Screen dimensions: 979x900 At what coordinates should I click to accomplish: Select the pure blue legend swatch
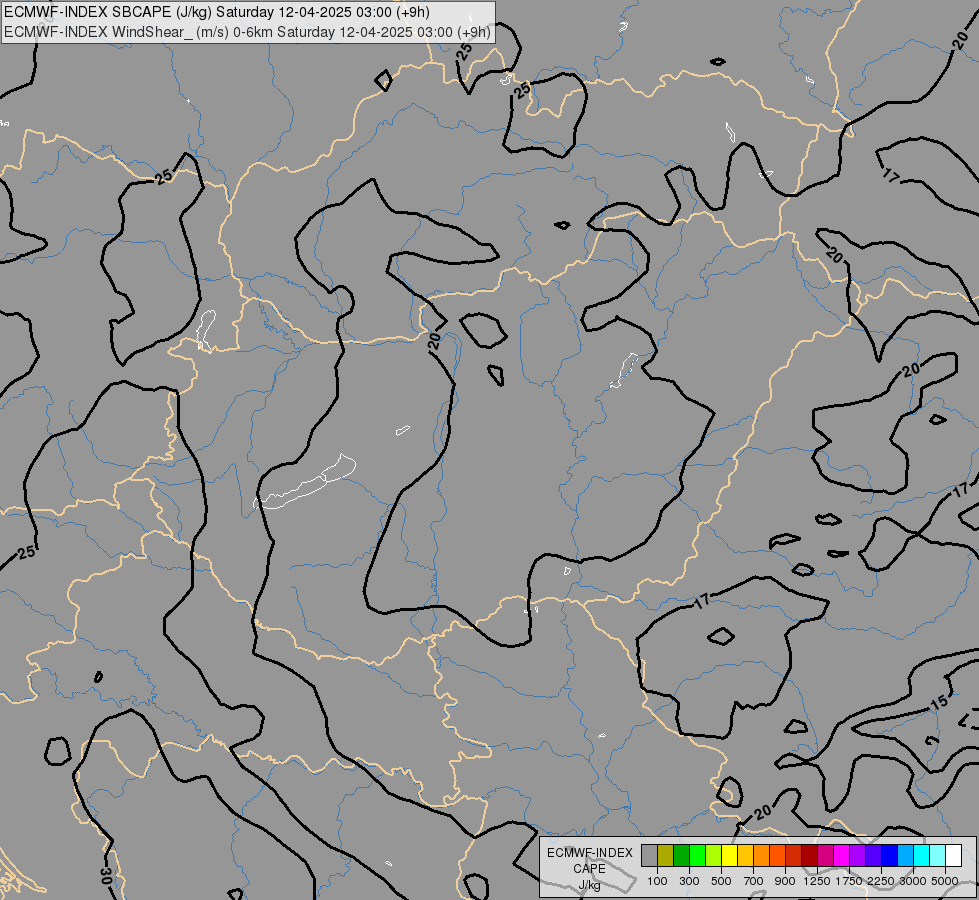(x=889, y=856)
